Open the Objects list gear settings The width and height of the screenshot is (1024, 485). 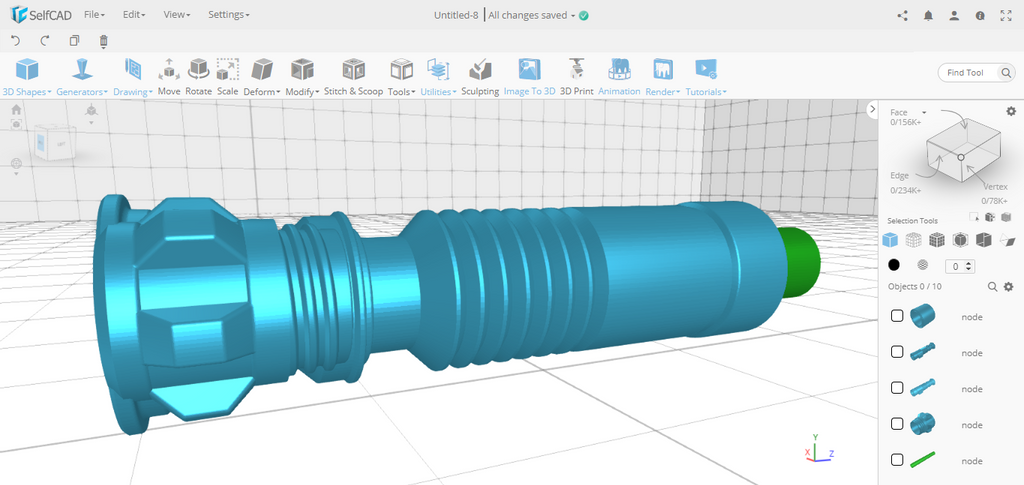click(1008, 287)
